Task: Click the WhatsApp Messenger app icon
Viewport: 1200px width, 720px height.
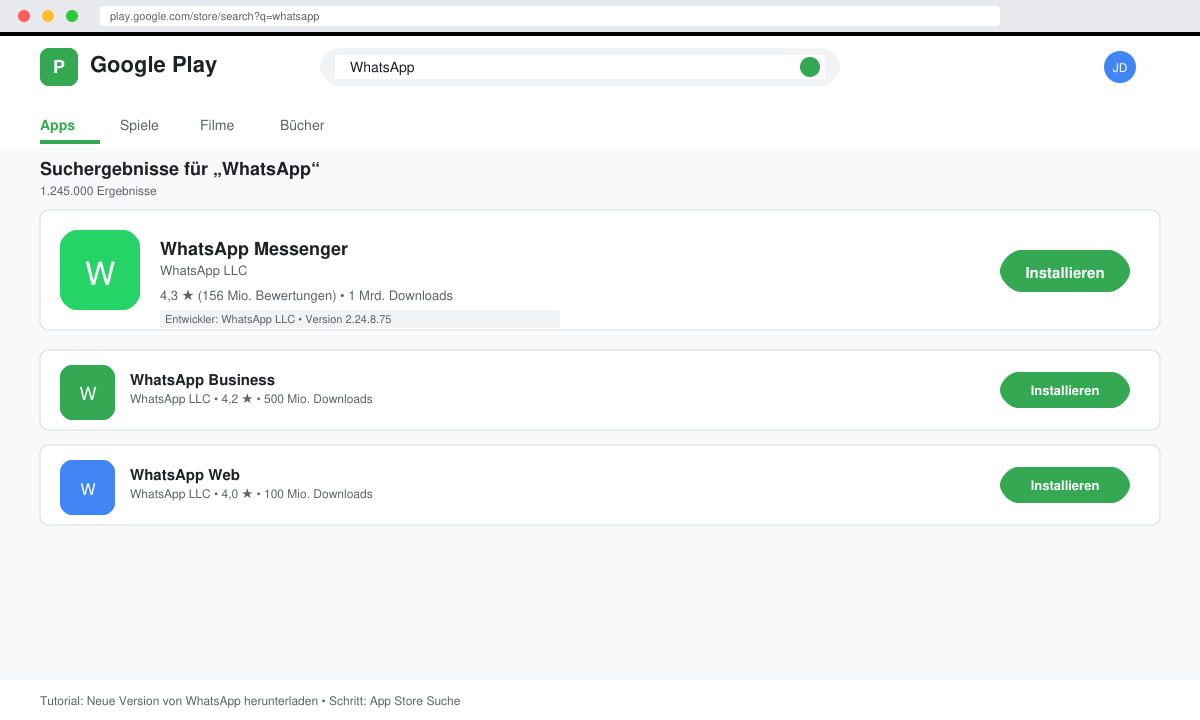Action: pos(100,270)
